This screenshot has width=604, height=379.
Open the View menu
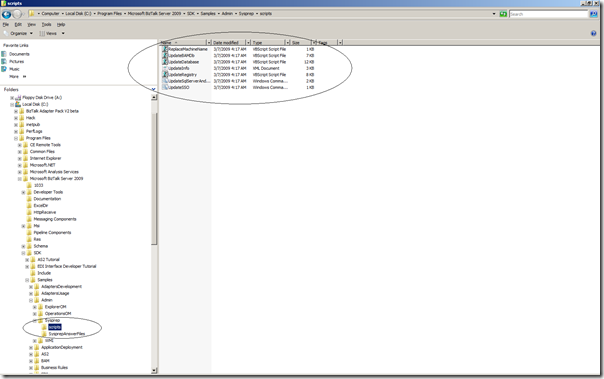32,24
